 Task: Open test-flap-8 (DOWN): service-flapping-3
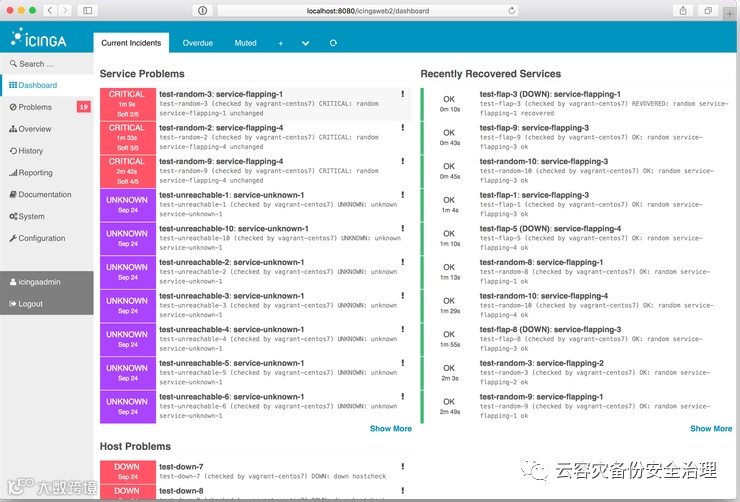(x=550, y=329)
